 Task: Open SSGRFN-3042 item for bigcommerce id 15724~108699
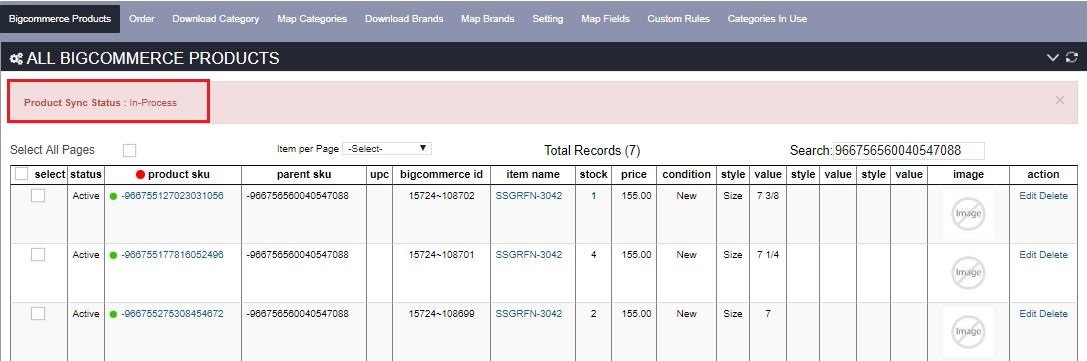point(529,314)
